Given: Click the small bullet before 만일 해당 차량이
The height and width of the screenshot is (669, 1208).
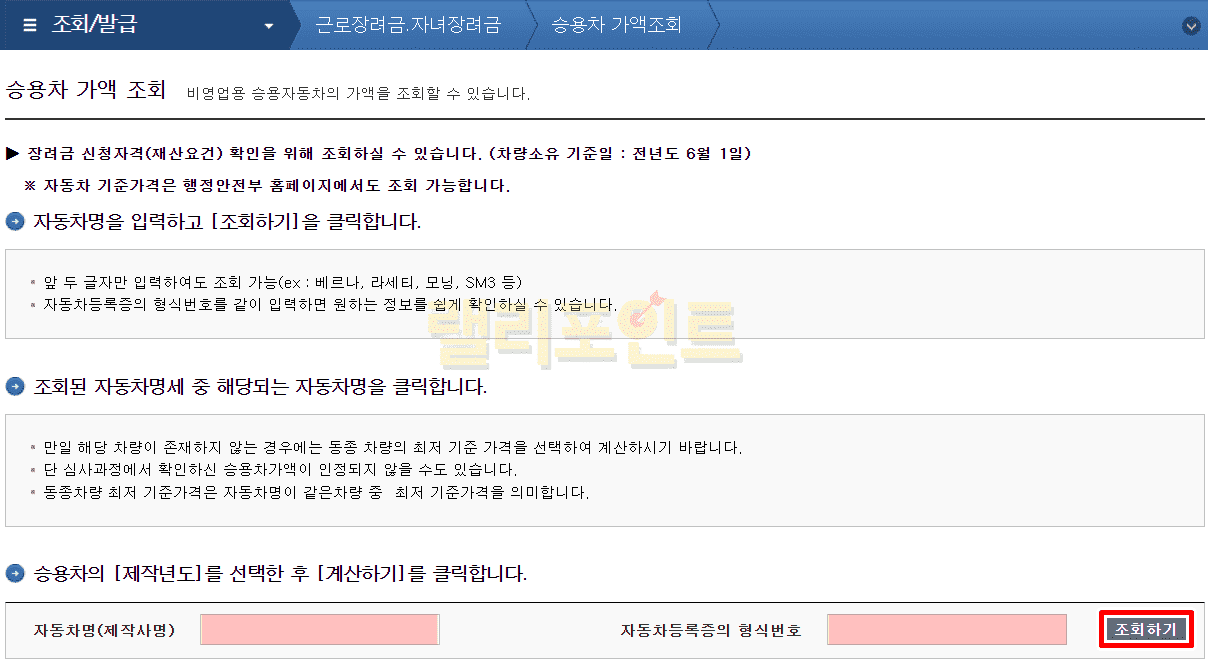Looking at the screenshot, I should (33, 448).
